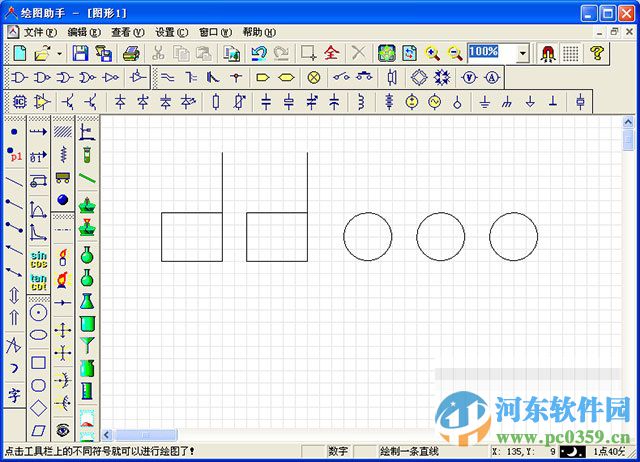Viewport: 640px width, 462px height.
Task: Insert the variable resistor symbol
Action: 240,102
